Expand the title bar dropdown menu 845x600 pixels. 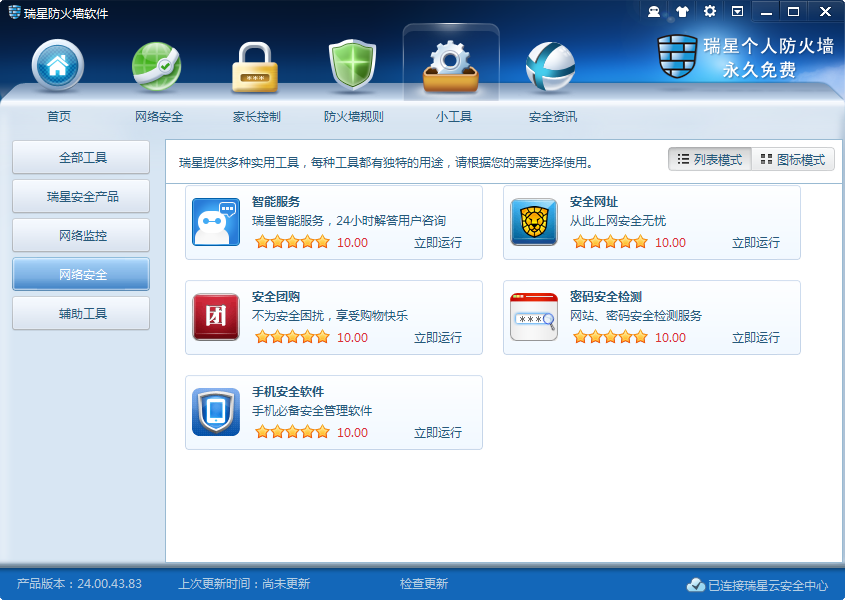click(x=737, y=12)
